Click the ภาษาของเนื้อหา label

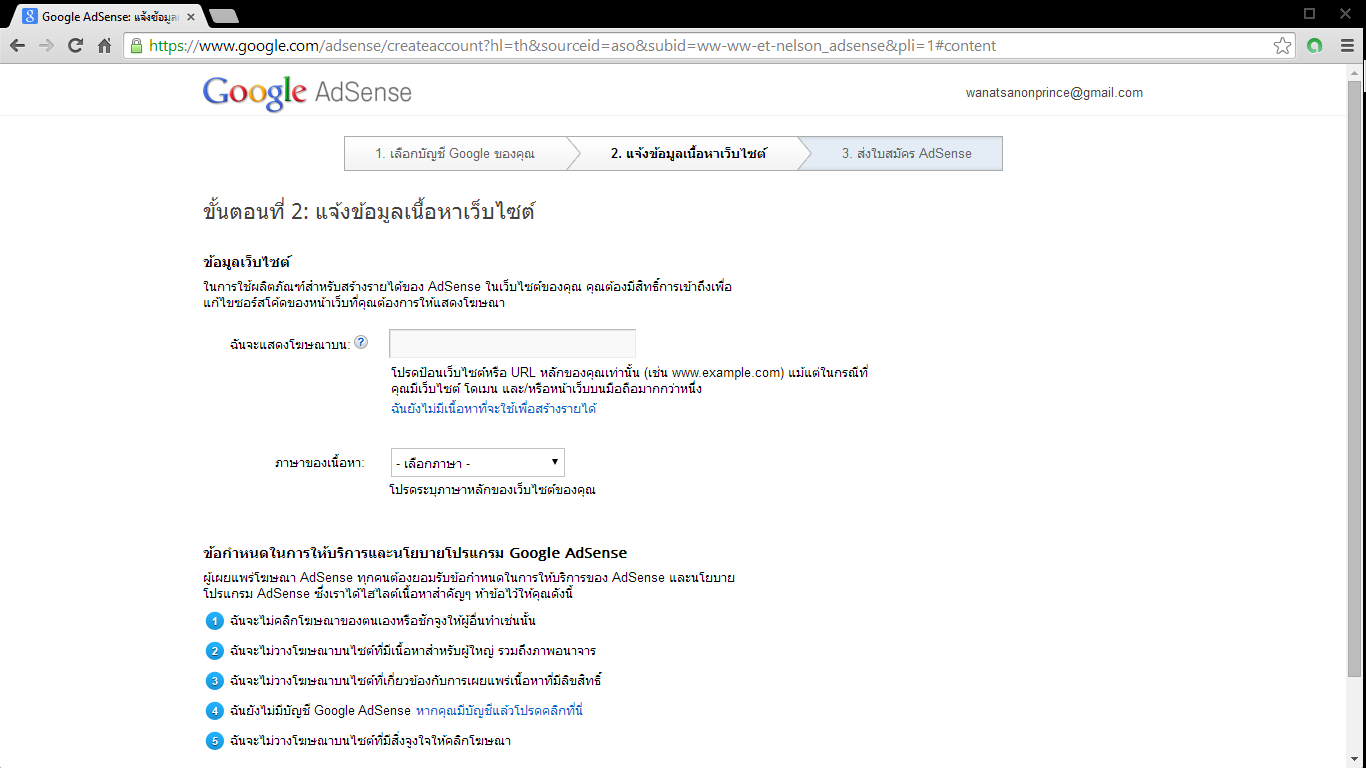[x=319, y=463]
